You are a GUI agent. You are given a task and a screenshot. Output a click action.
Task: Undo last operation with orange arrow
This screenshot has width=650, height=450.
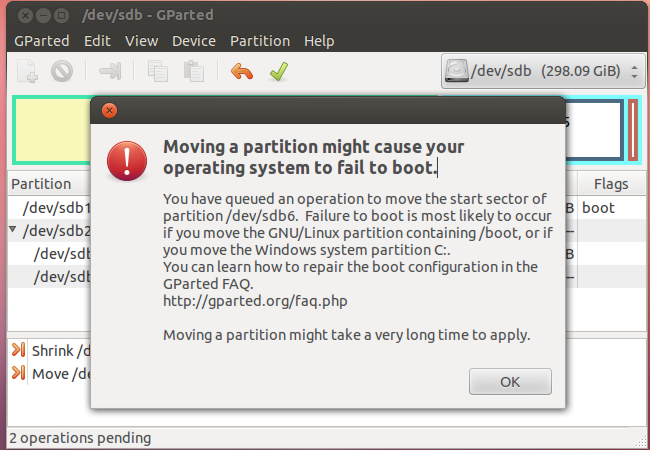click(x=242, y=71)
